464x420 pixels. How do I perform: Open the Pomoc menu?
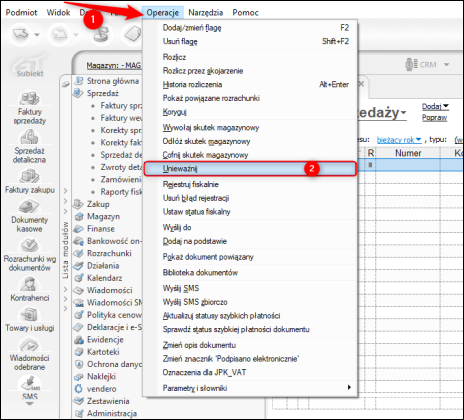point(245,13)
